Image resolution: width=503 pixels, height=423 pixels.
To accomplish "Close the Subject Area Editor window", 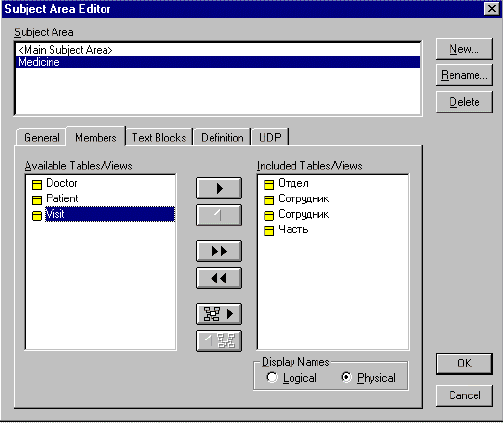I will (491, 8).
